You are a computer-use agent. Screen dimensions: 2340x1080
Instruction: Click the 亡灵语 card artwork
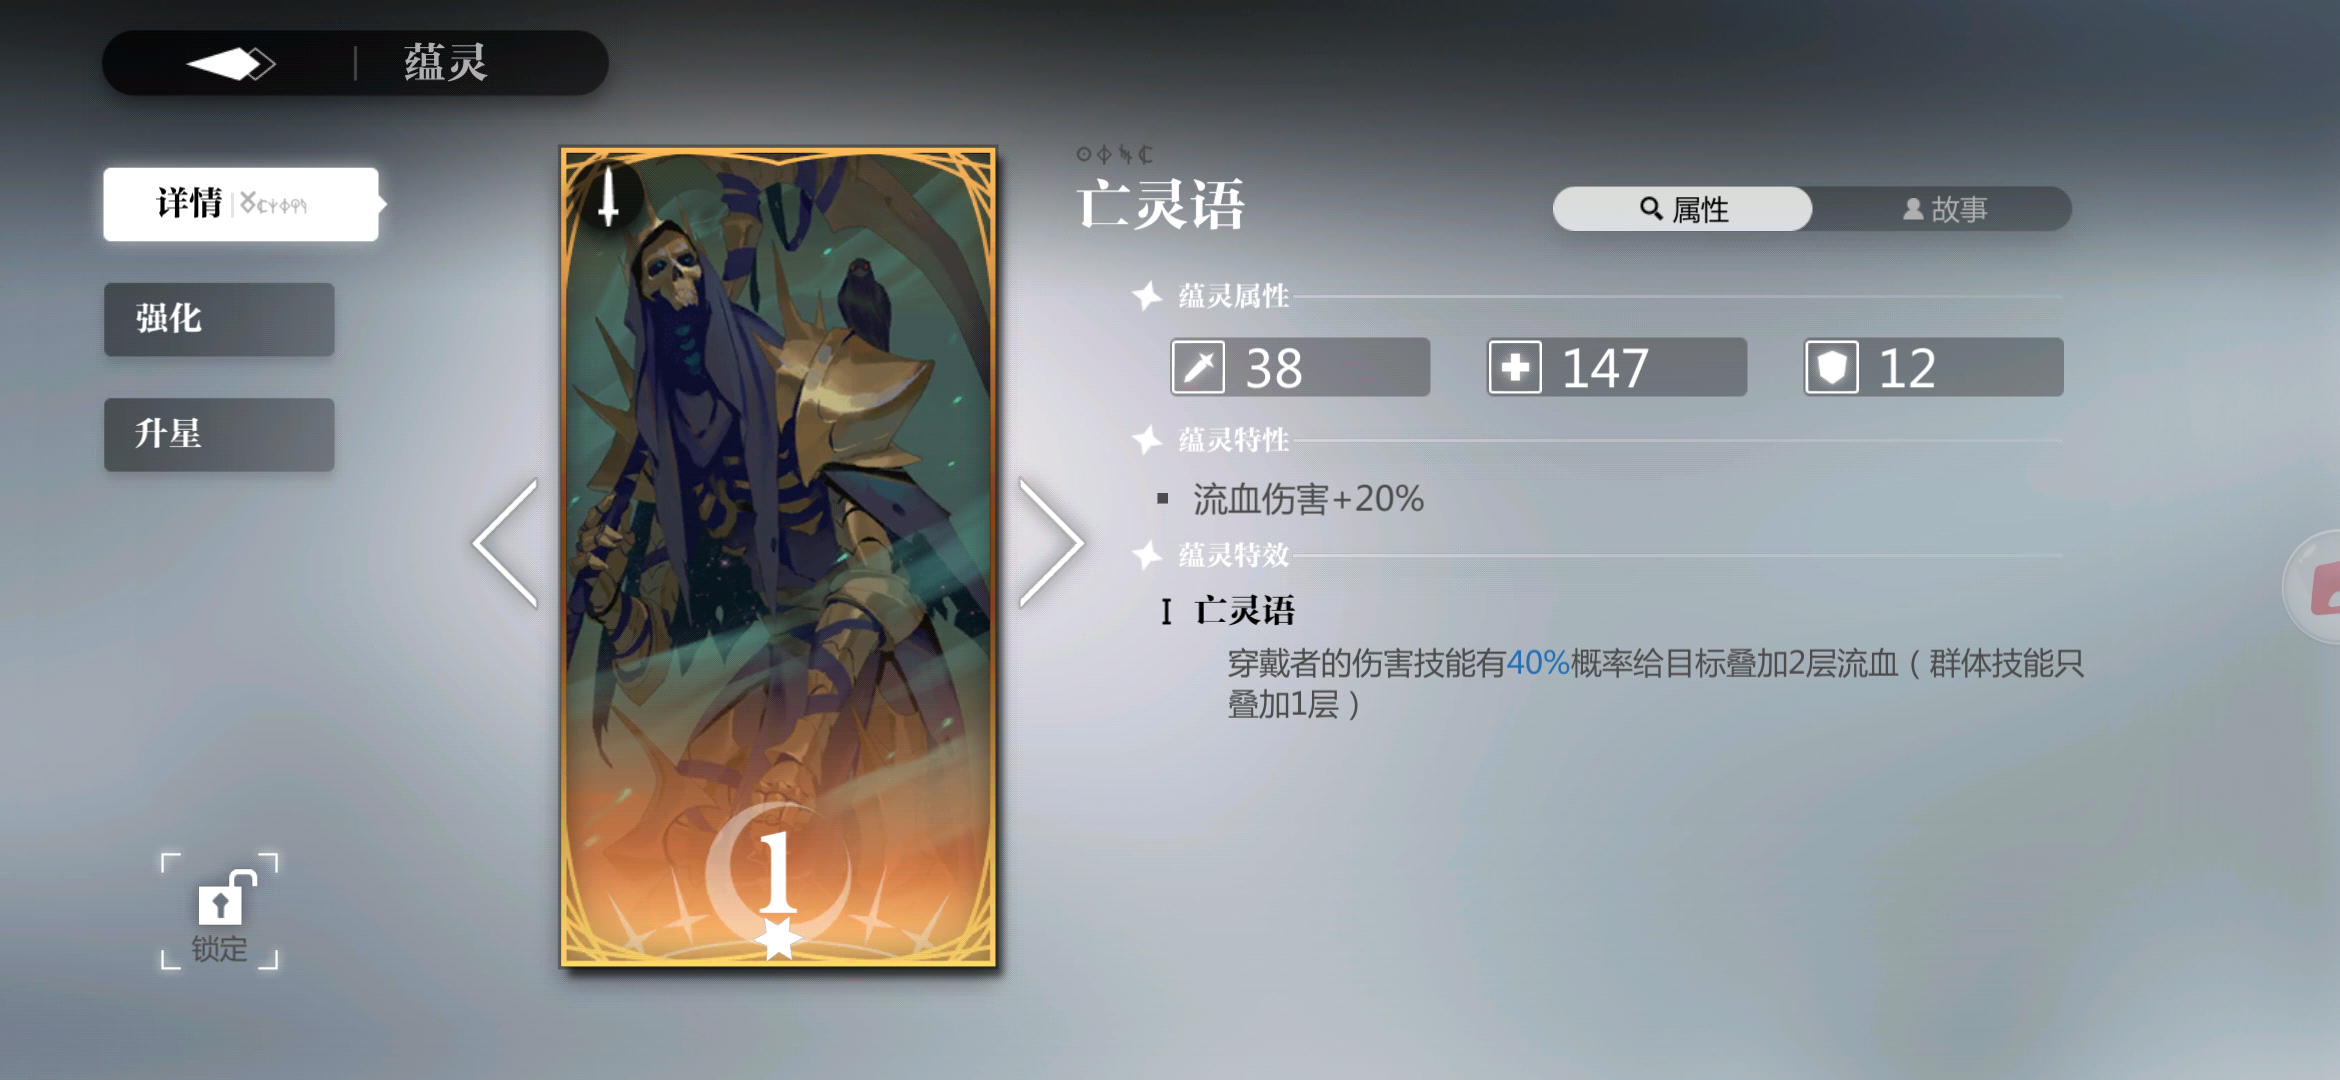point(778,557)
